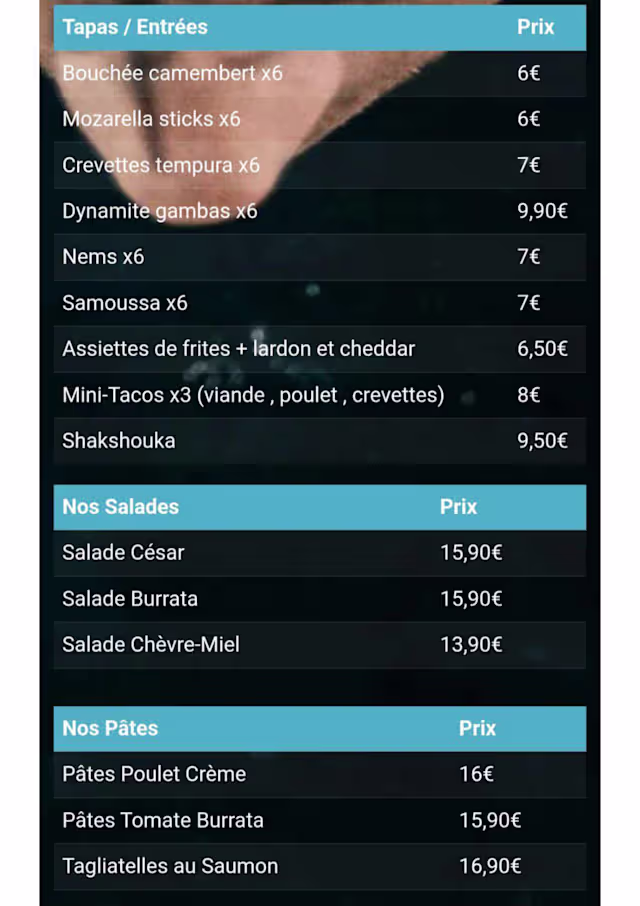Screen dimensions: 640x906
Task: Choose the Mini-Tacos x3 row
Action: tap(253, 395)
